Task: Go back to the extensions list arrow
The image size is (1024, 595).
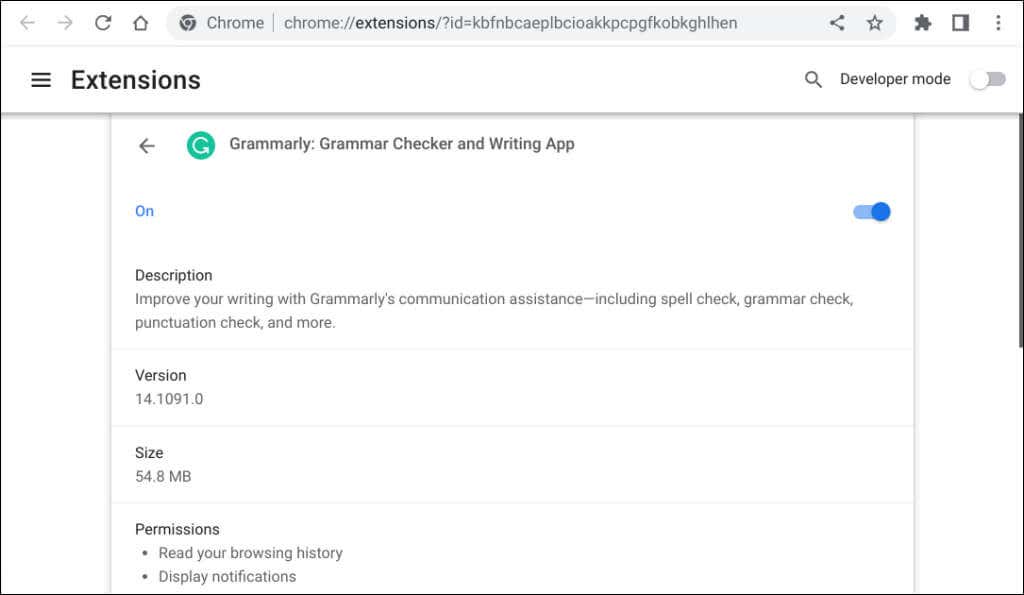Action: (x=147, y=146)
